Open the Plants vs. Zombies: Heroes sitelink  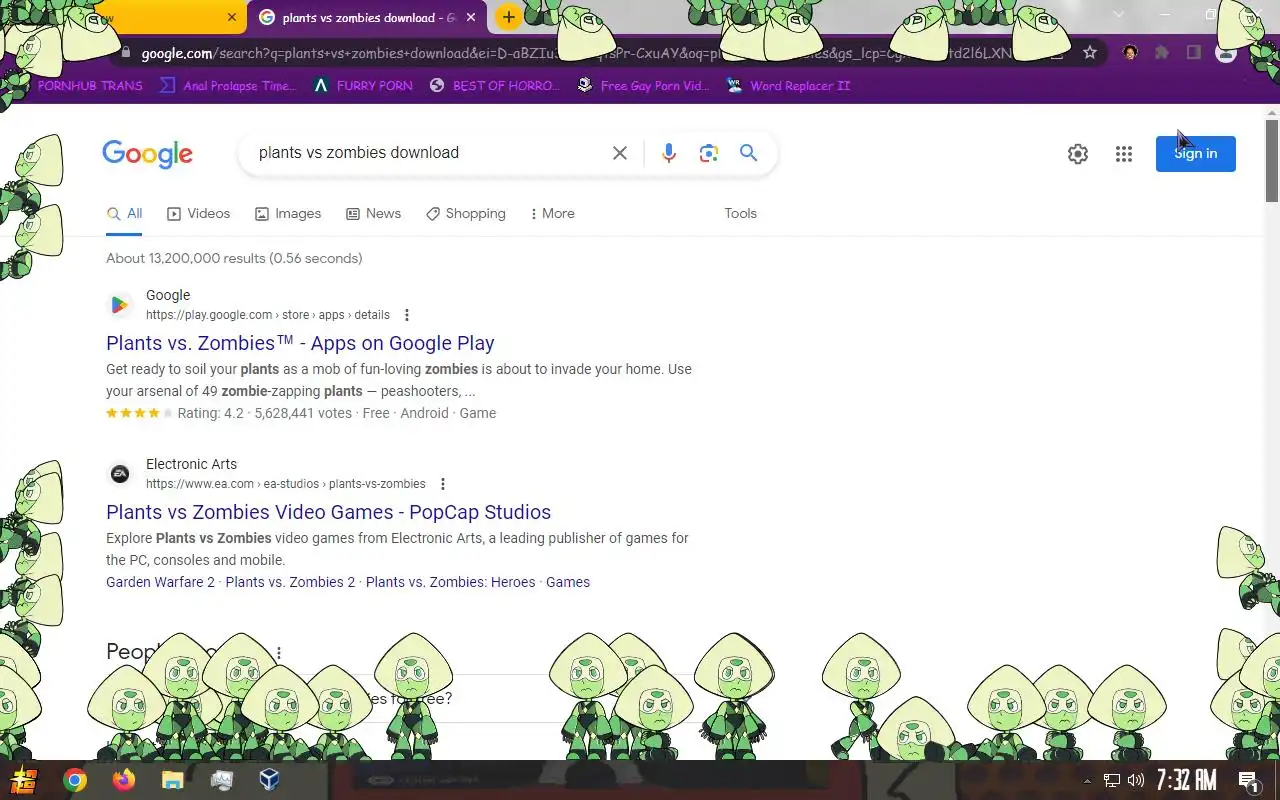[450, 582]
